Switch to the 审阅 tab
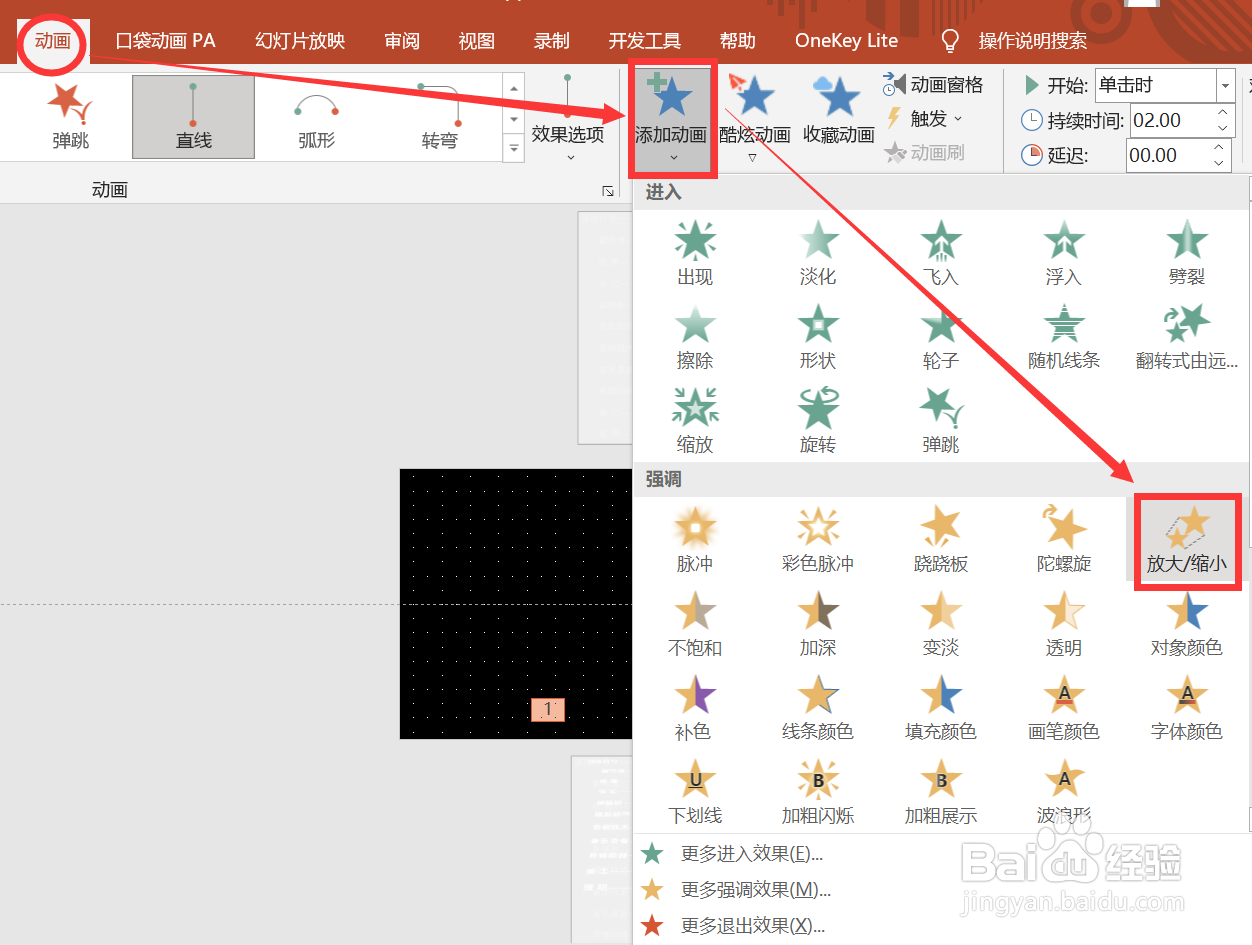The image size is (1252, 945). [x=402, y=41]
